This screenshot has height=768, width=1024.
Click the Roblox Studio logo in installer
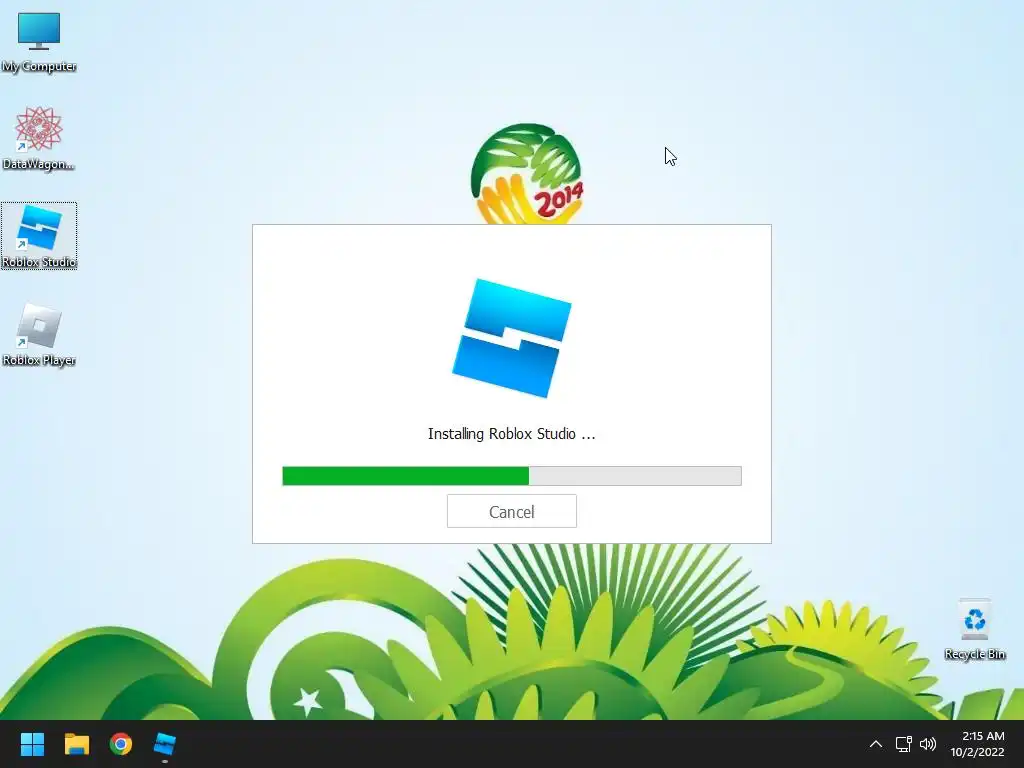click(511, 338)
